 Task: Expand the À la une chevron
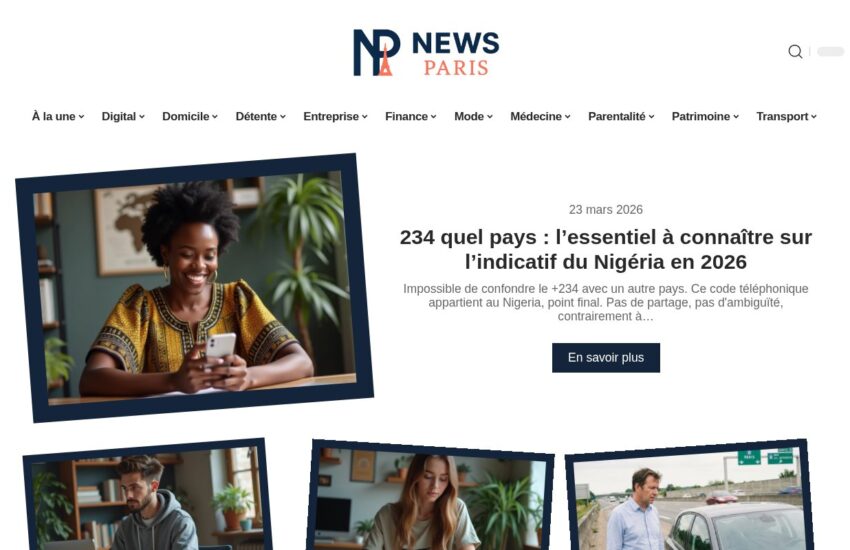coord(81,117)
